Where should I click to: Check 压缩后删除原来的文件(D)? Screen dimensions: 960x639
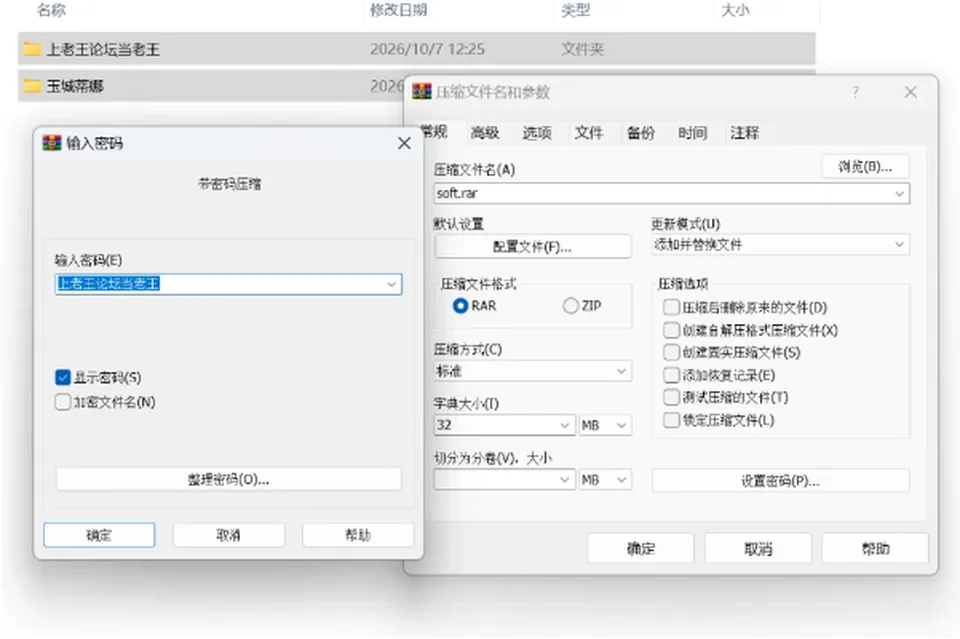(x=672, y=307)
